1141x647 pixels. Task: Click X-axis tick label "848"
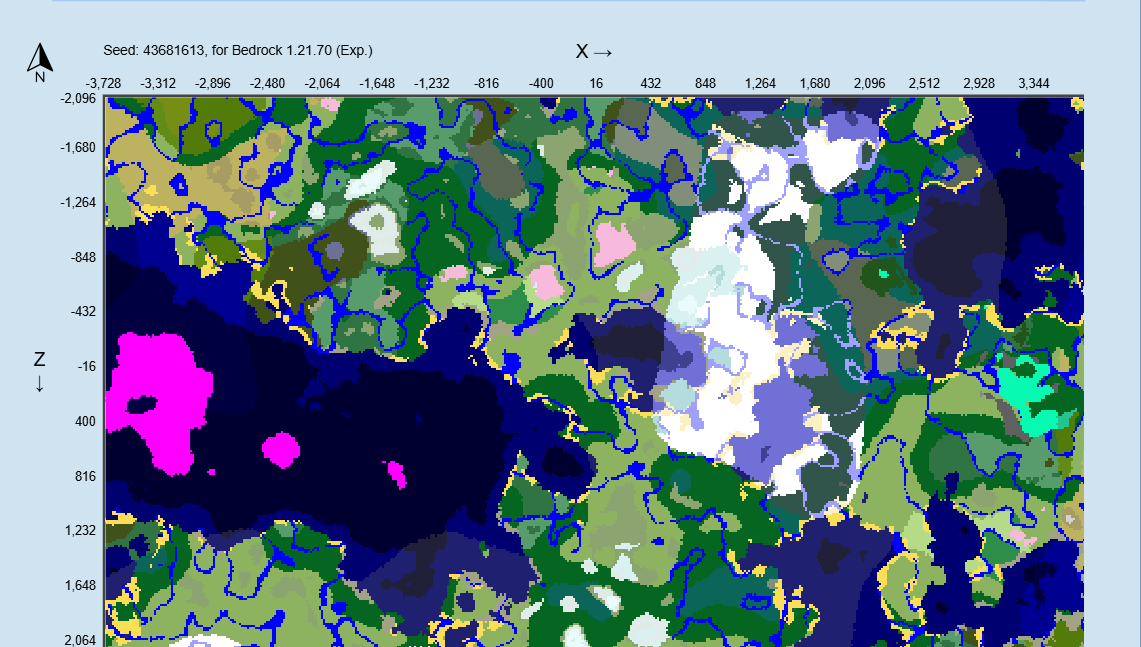click(705, 84)
